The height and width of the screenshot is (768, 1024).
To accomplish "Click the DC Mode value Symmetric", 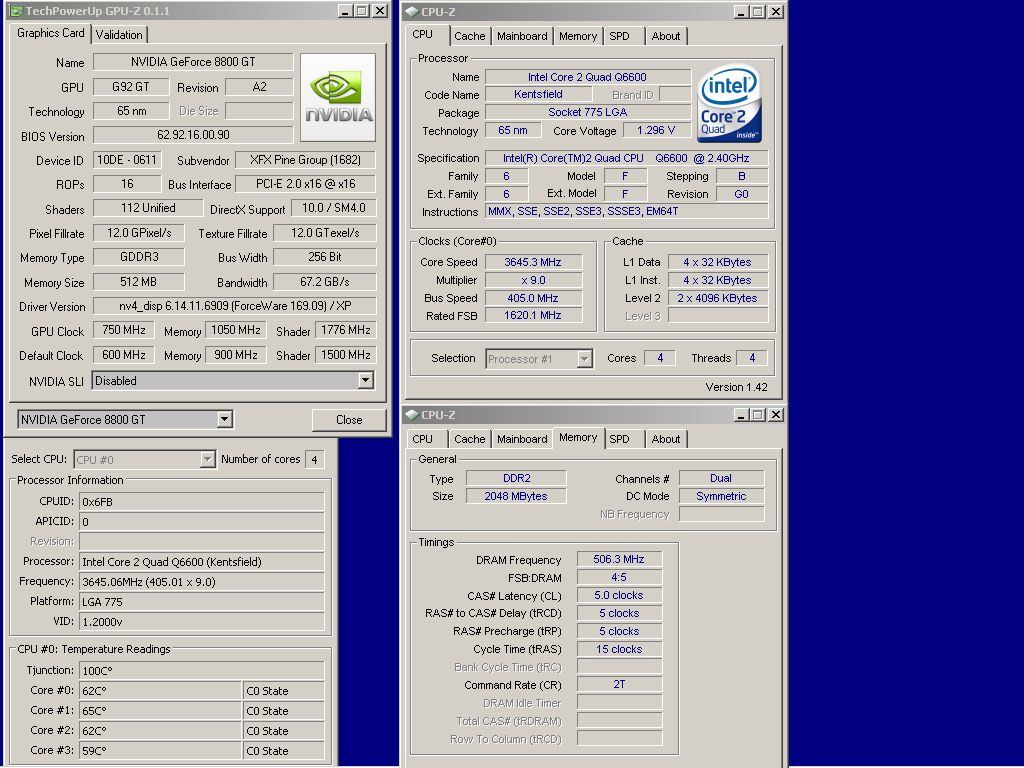I will (x=721, y=496).
